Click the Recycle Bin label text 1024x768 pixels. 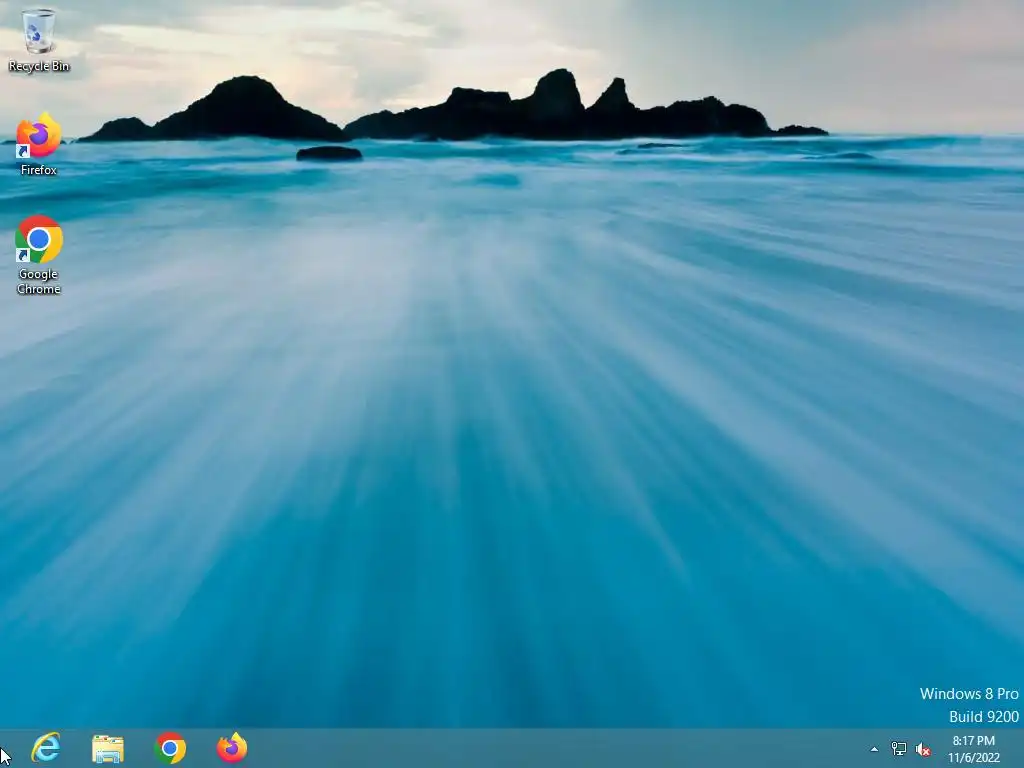coord(39,66)
